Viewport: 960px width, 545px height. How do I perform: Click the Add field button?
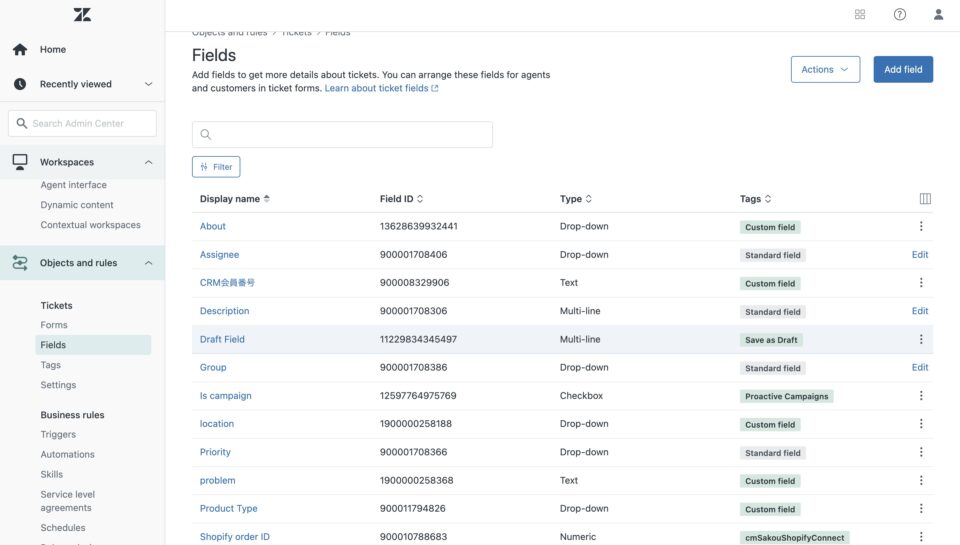point(903,69)
